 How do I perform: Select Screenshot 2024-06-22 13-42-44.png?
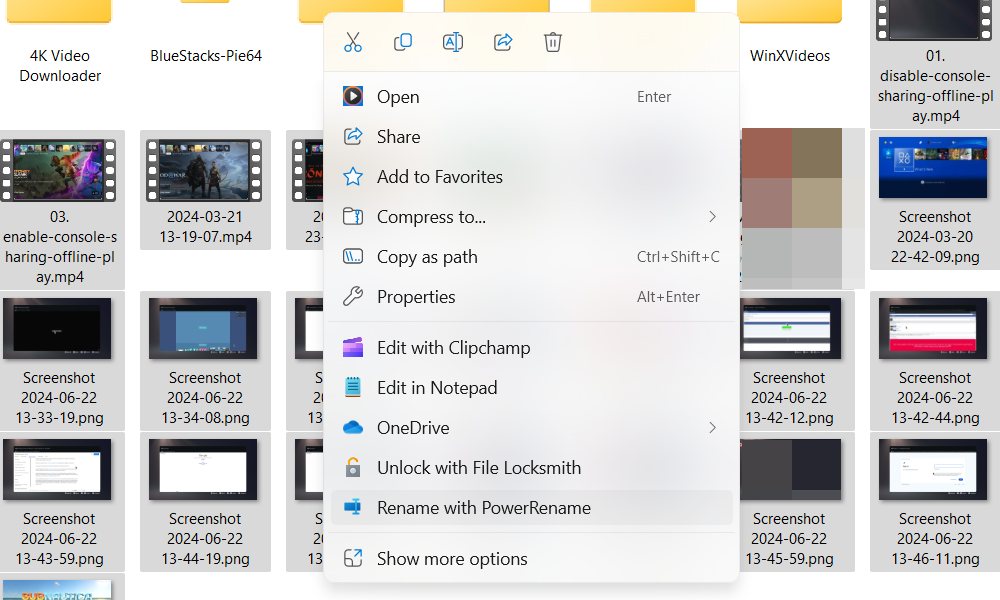click(x=935, y=361)
